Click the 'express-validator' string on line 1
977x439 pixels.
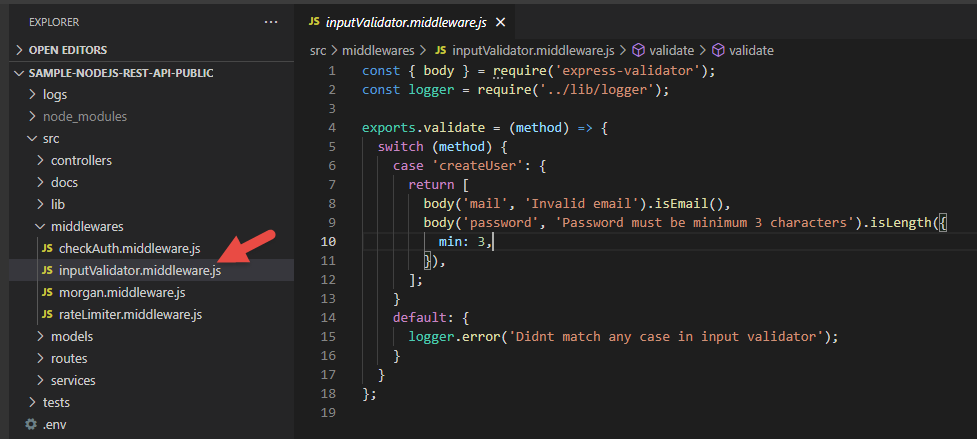(628, 70)
